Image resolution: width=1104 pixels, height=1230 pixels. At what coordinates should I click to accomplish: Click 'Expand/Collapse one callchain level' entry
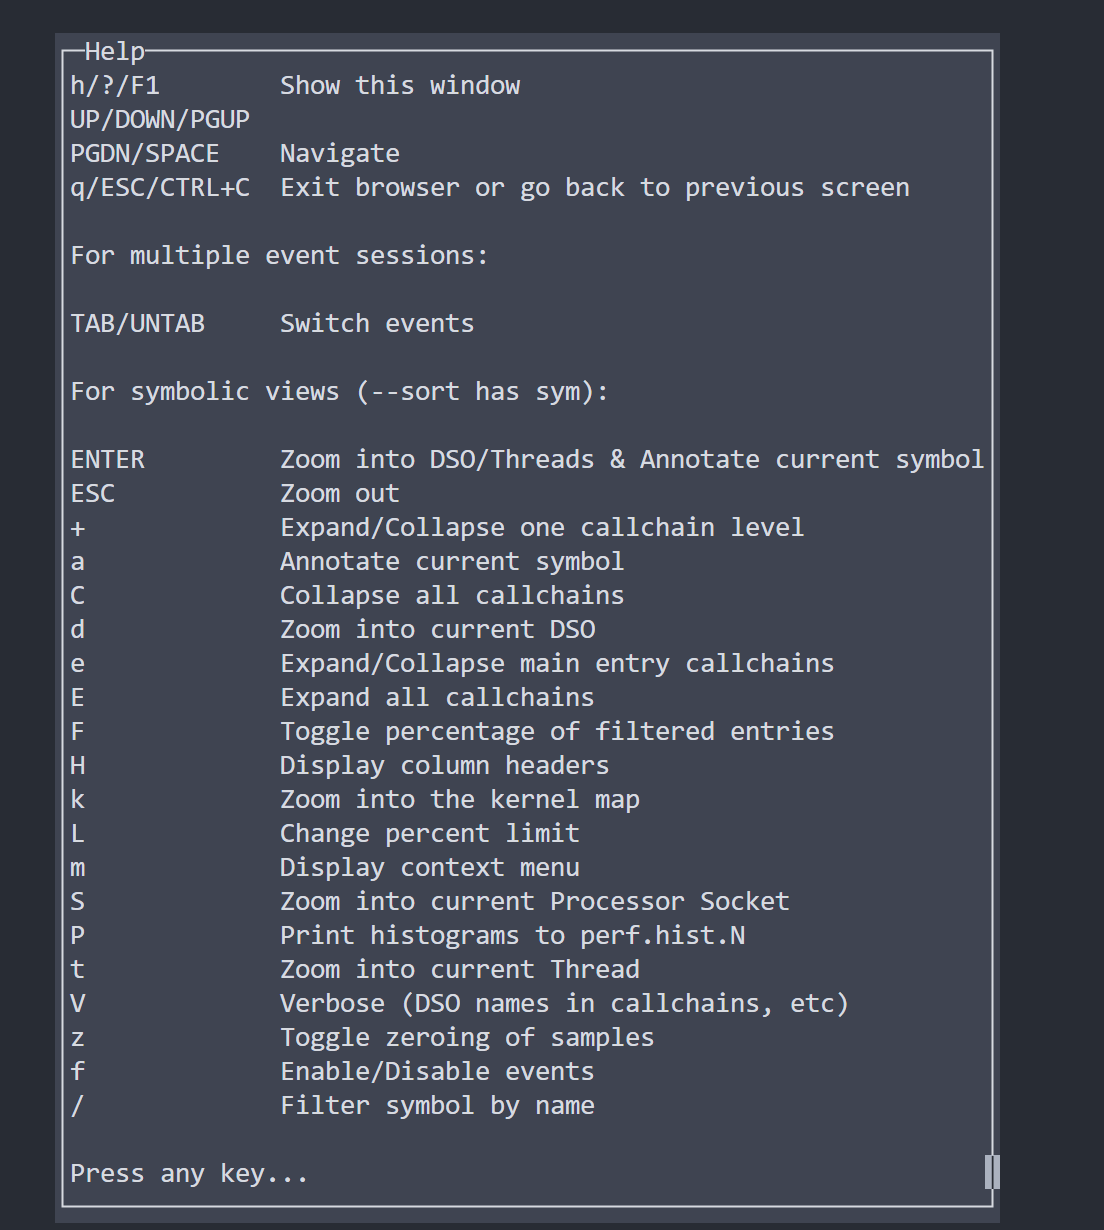pos(541,527)
